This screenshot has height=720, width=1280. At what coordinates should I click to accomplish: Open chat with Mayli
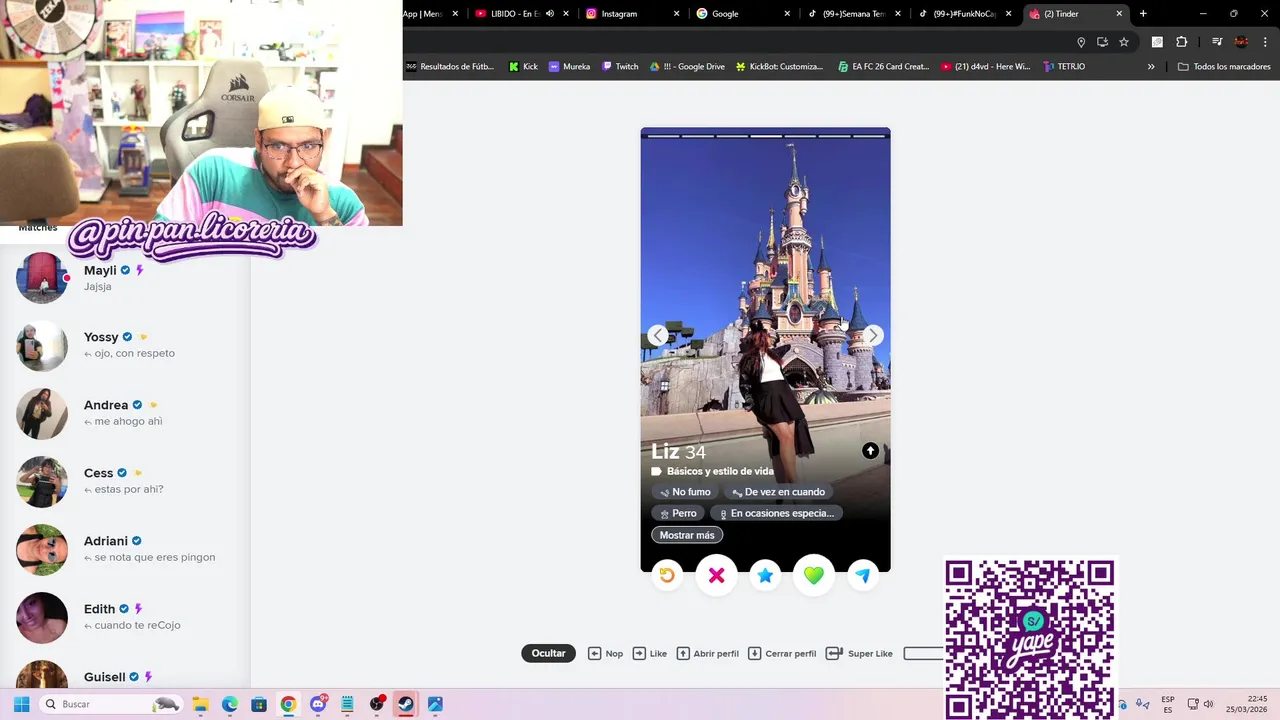125,278
